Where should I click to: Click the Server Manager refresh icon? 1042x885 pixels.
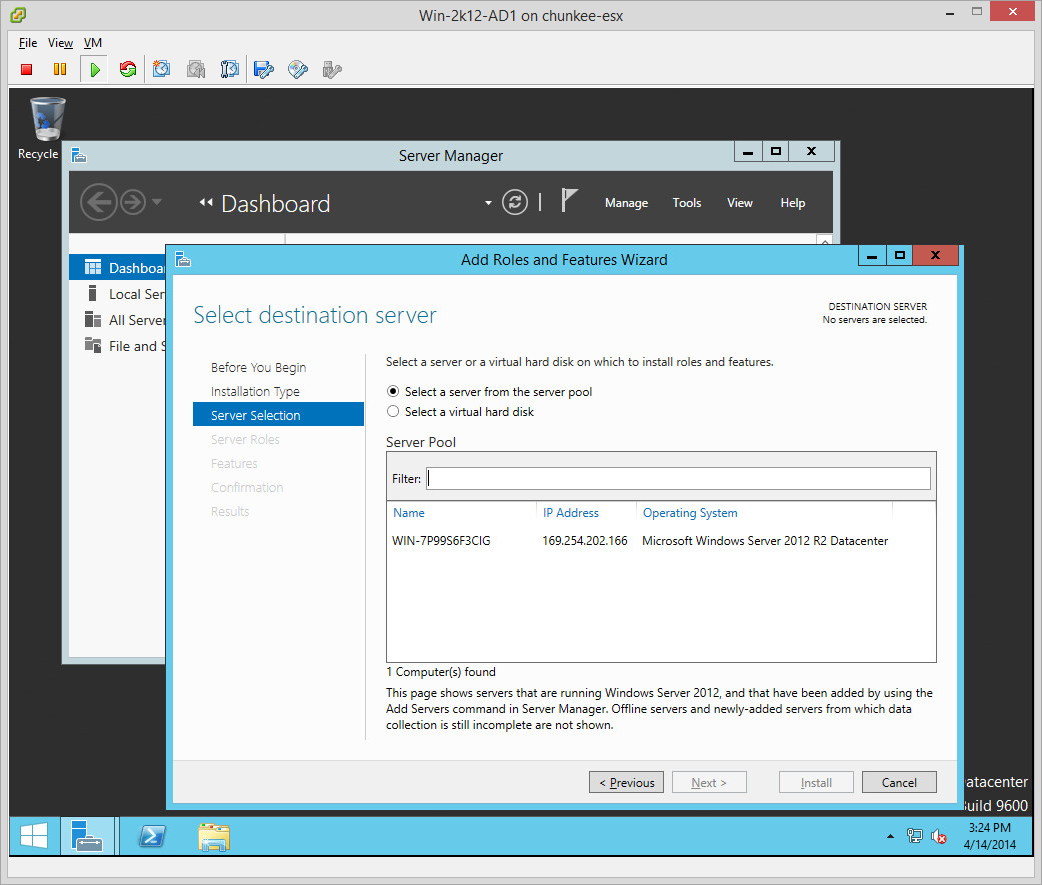[x=514, y=202]
